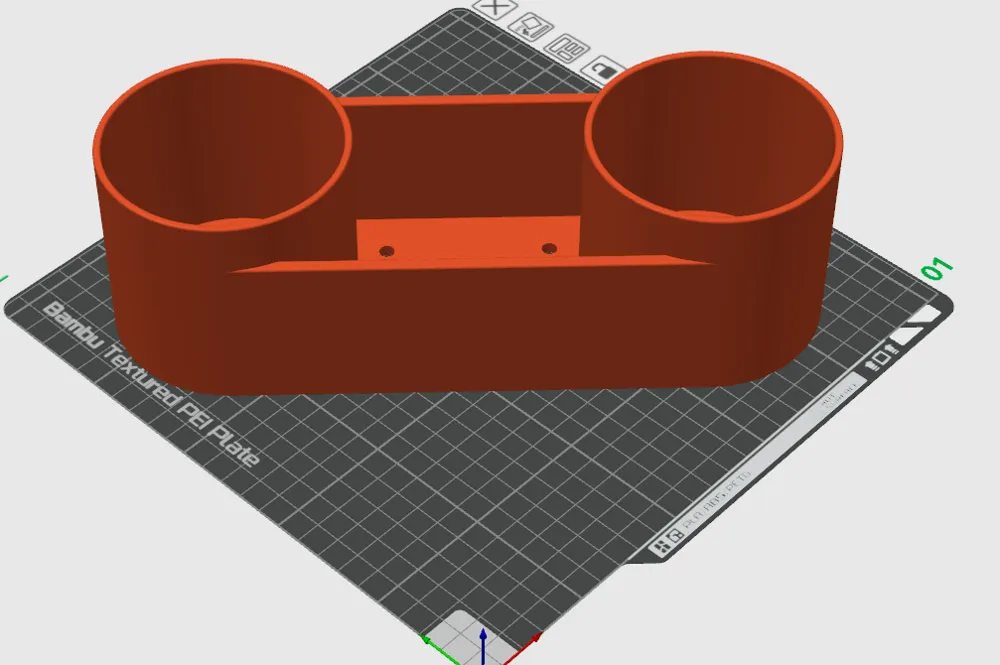Click the arrange objects on plate icon

coord(567,48)
